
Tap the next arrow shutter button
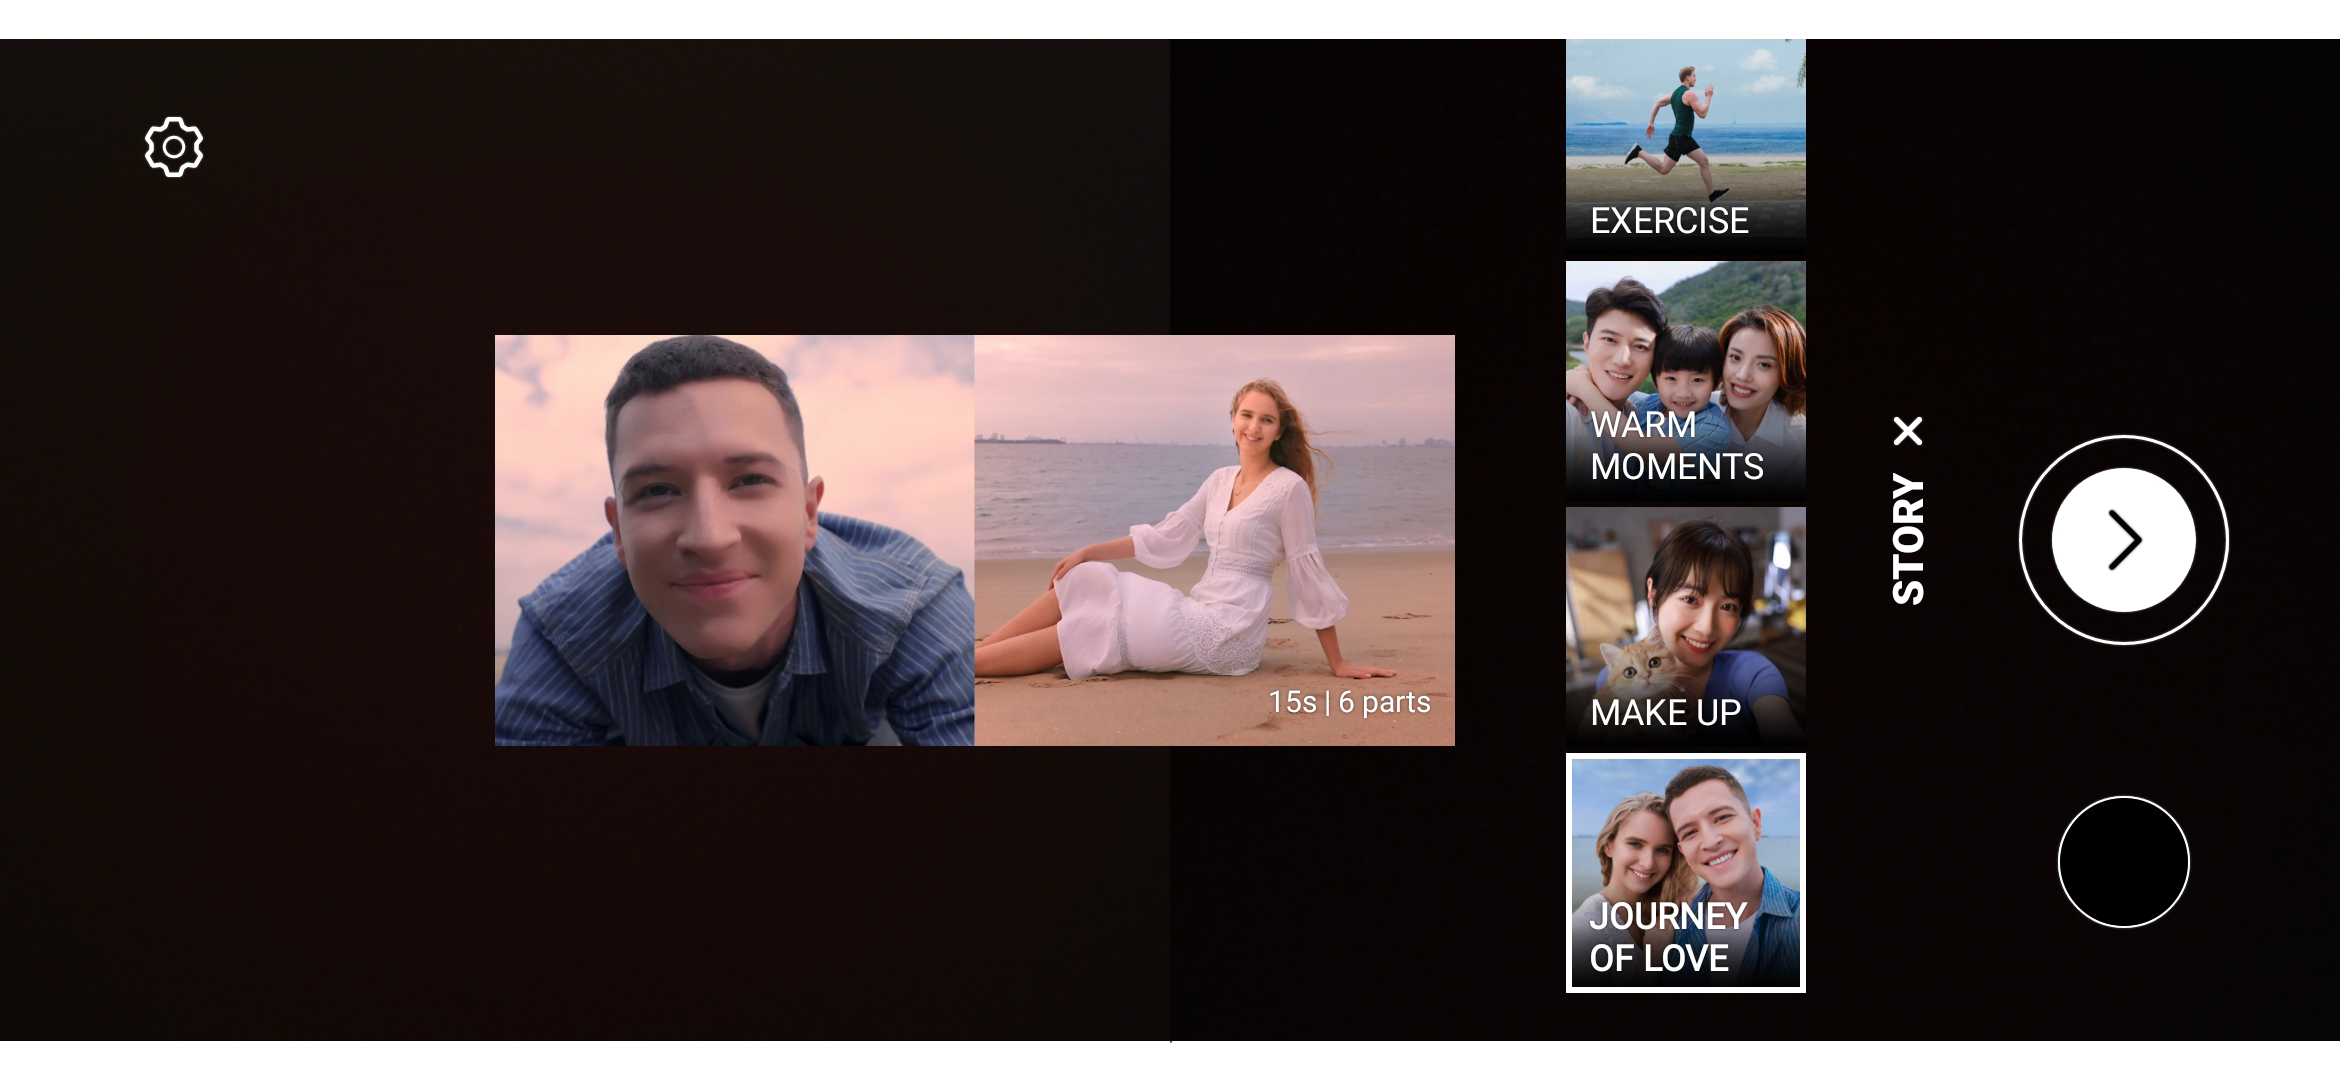click(2123, 540)
